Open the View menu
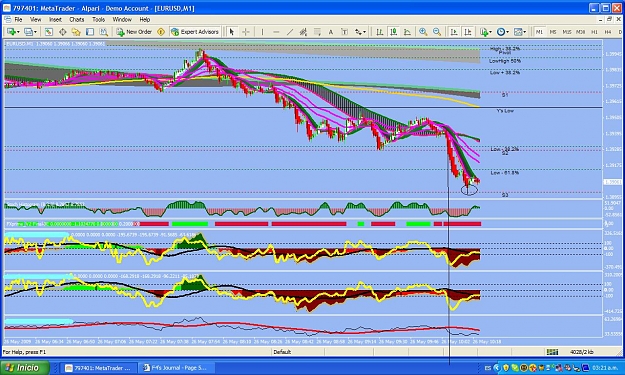 [35, 19]
